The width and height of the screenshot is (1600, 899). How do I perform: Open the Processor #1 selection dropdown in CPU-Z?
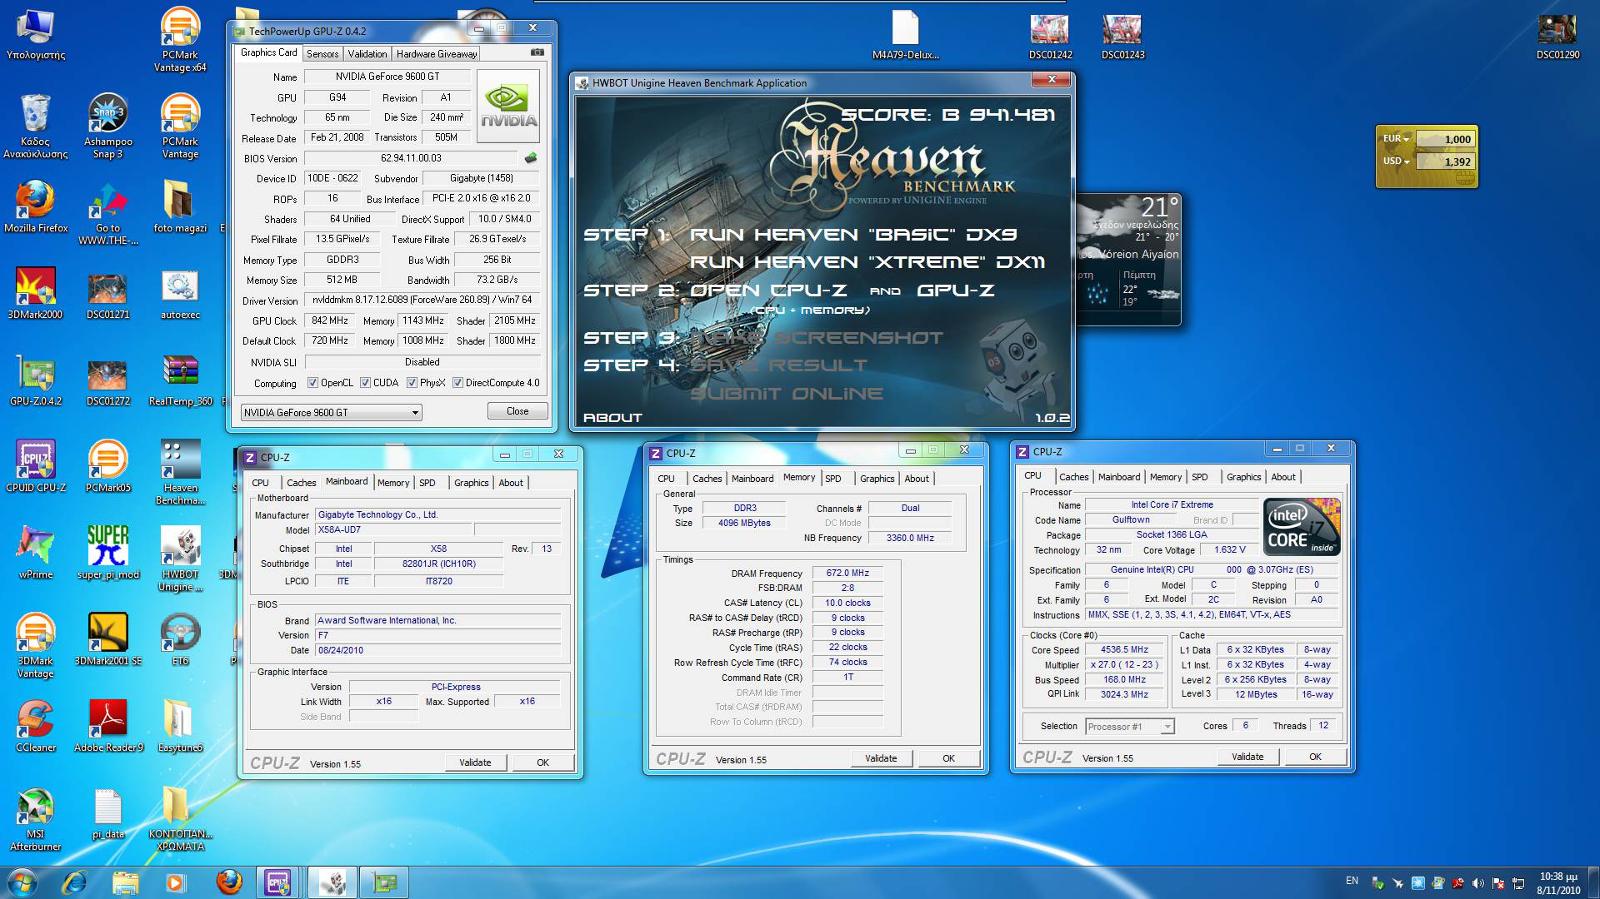click(x=1129, y=726)
